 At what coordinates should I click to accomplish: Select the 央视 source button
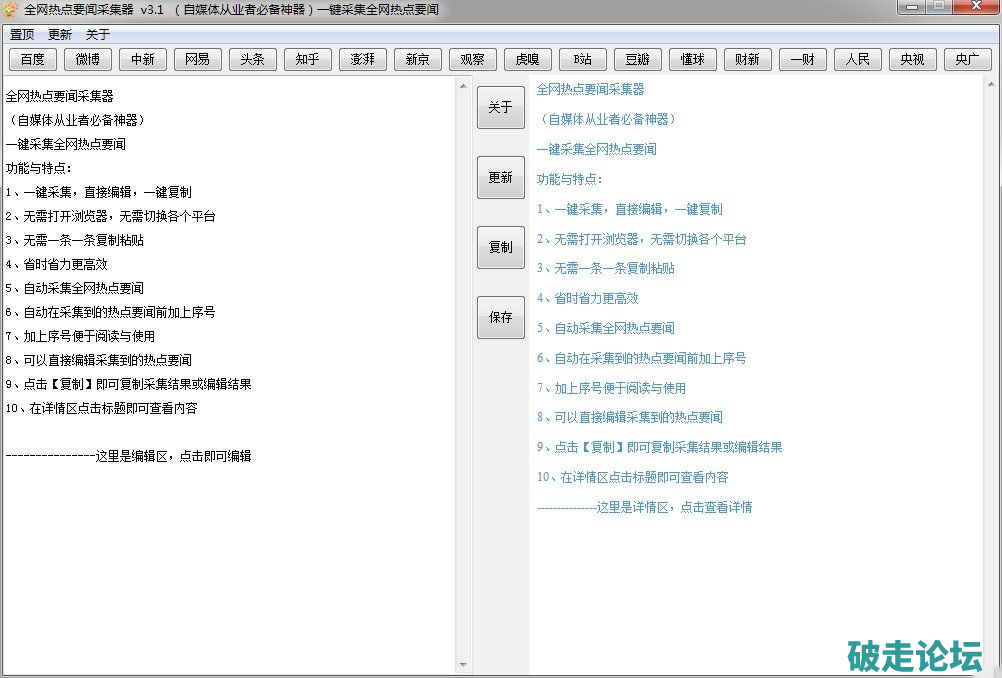pos(912,59)
